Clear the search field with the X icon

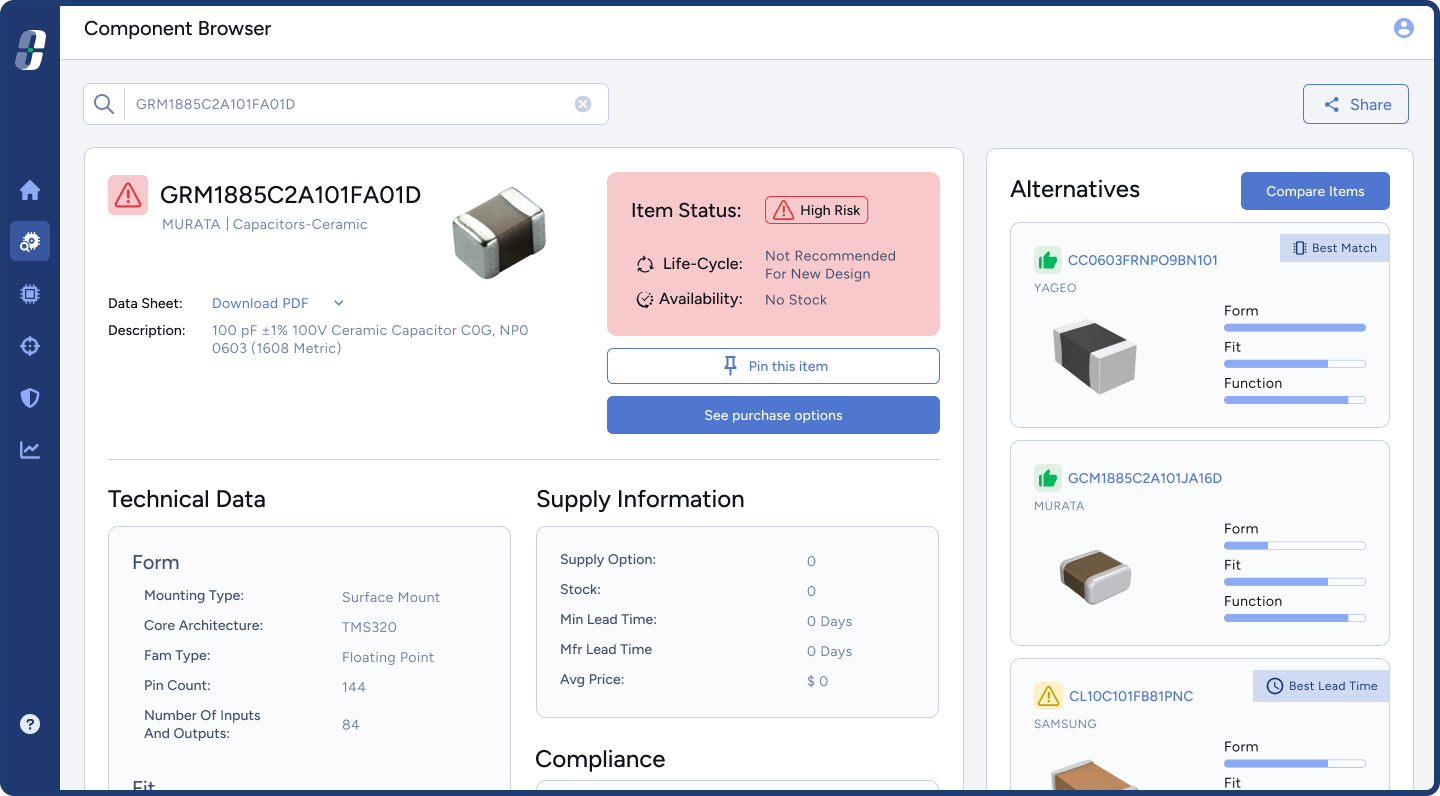[583, 104]
